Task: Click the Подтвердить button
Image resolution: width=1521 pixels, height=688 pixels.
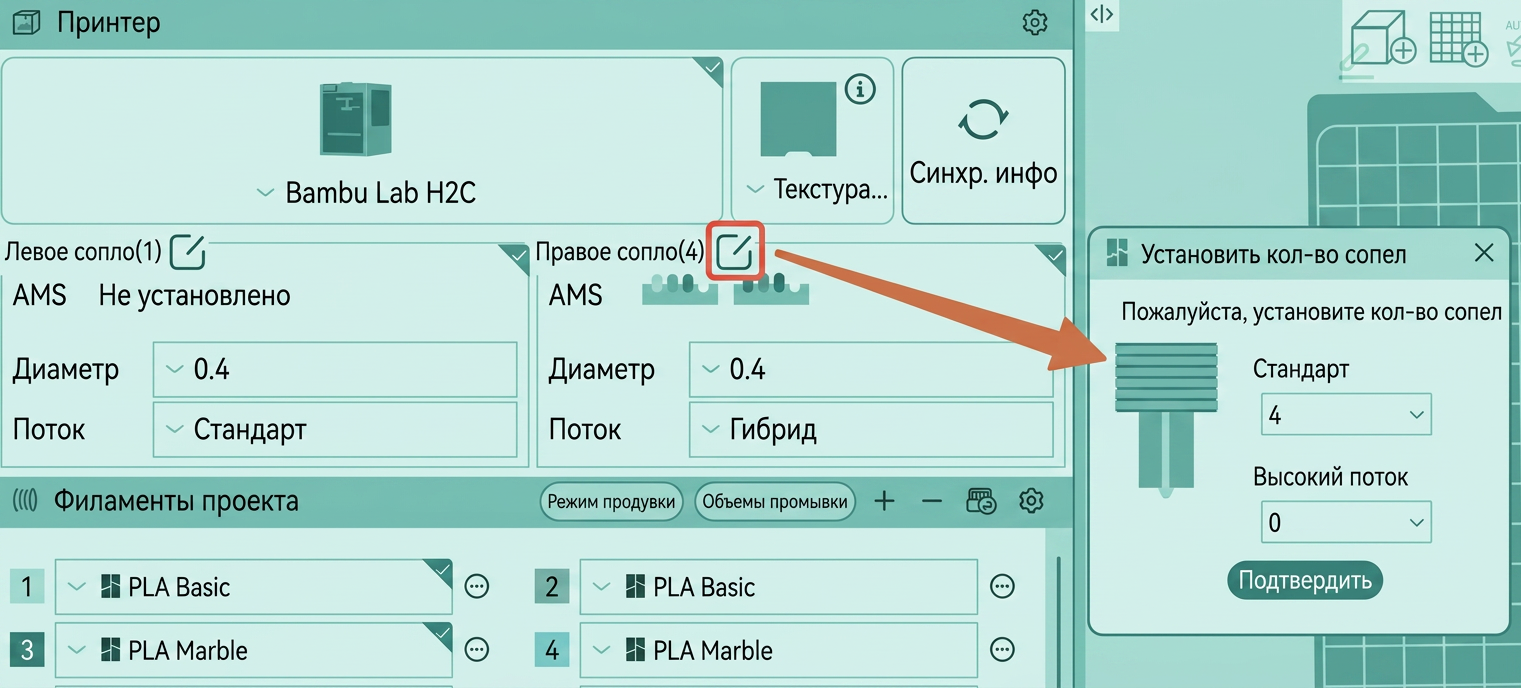Action: [x=1305, y=580]
